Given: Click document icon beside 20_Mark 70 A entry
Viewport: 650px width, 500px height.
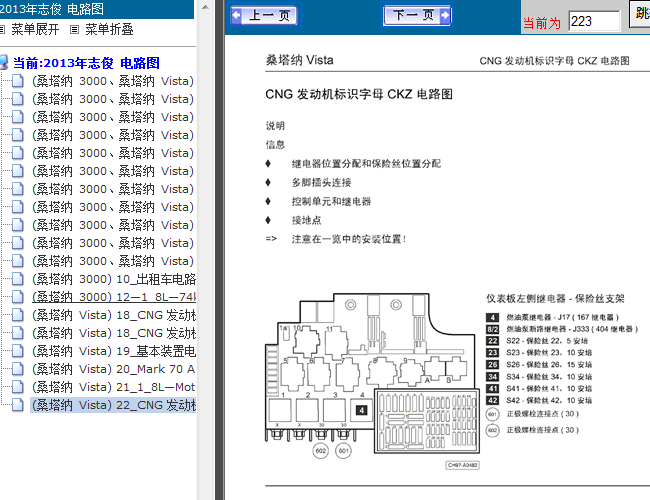Looking at the screenshot, I should click(x=18, y=369).
